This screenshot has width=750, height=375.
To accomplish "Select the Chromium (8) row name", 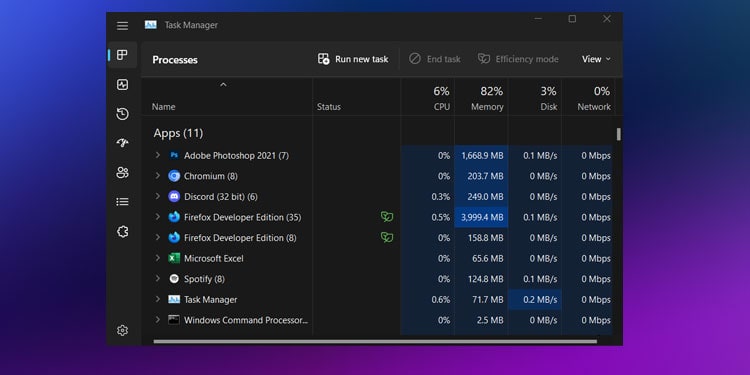I will [211, 176].
